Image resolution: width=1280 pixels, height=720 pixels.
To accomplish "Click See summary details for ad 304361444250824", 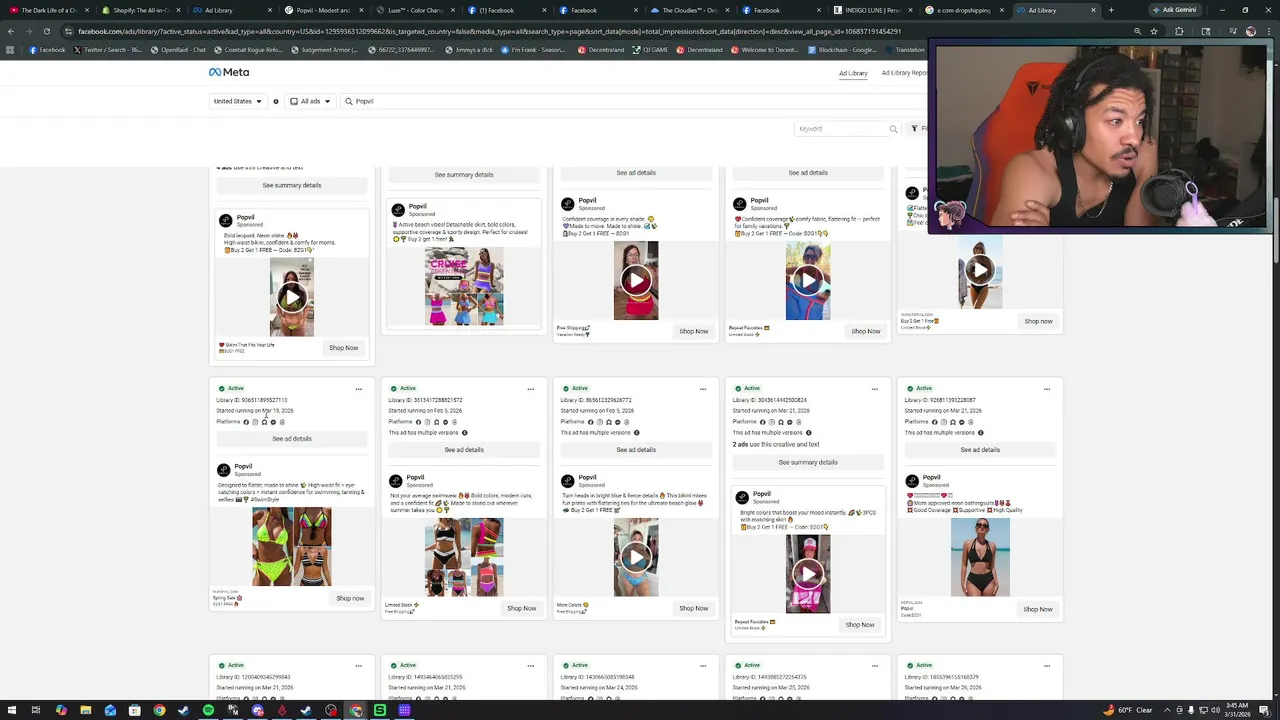I will (808, 462).
